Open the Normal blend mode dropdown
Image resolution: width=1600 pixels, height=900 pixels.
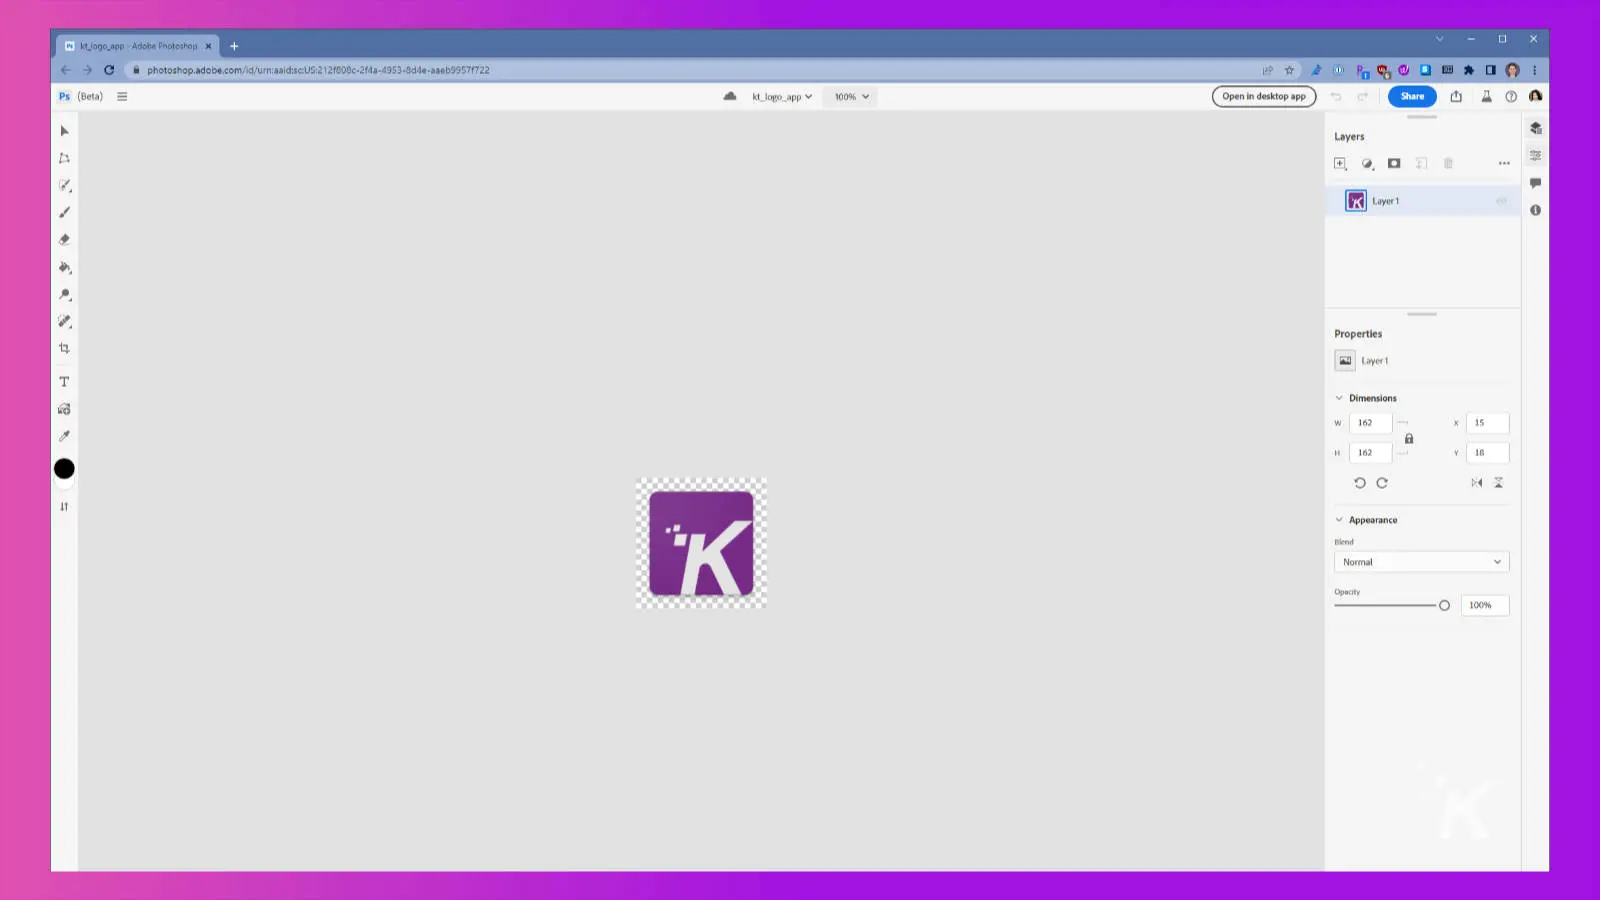point(1421,562)
